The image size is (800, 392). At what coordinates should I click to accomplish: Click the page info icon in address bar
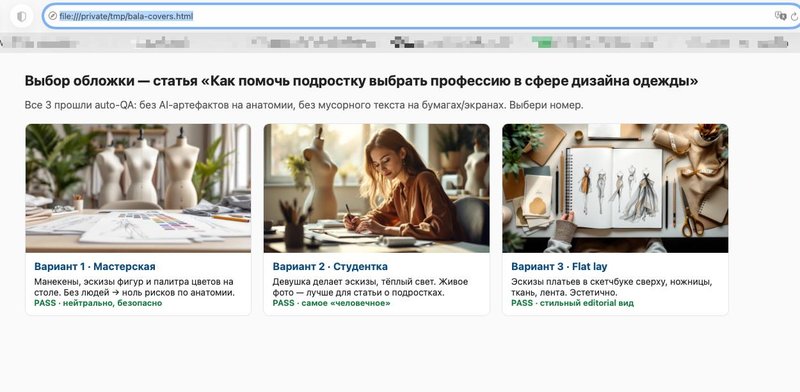click(52, 16)
